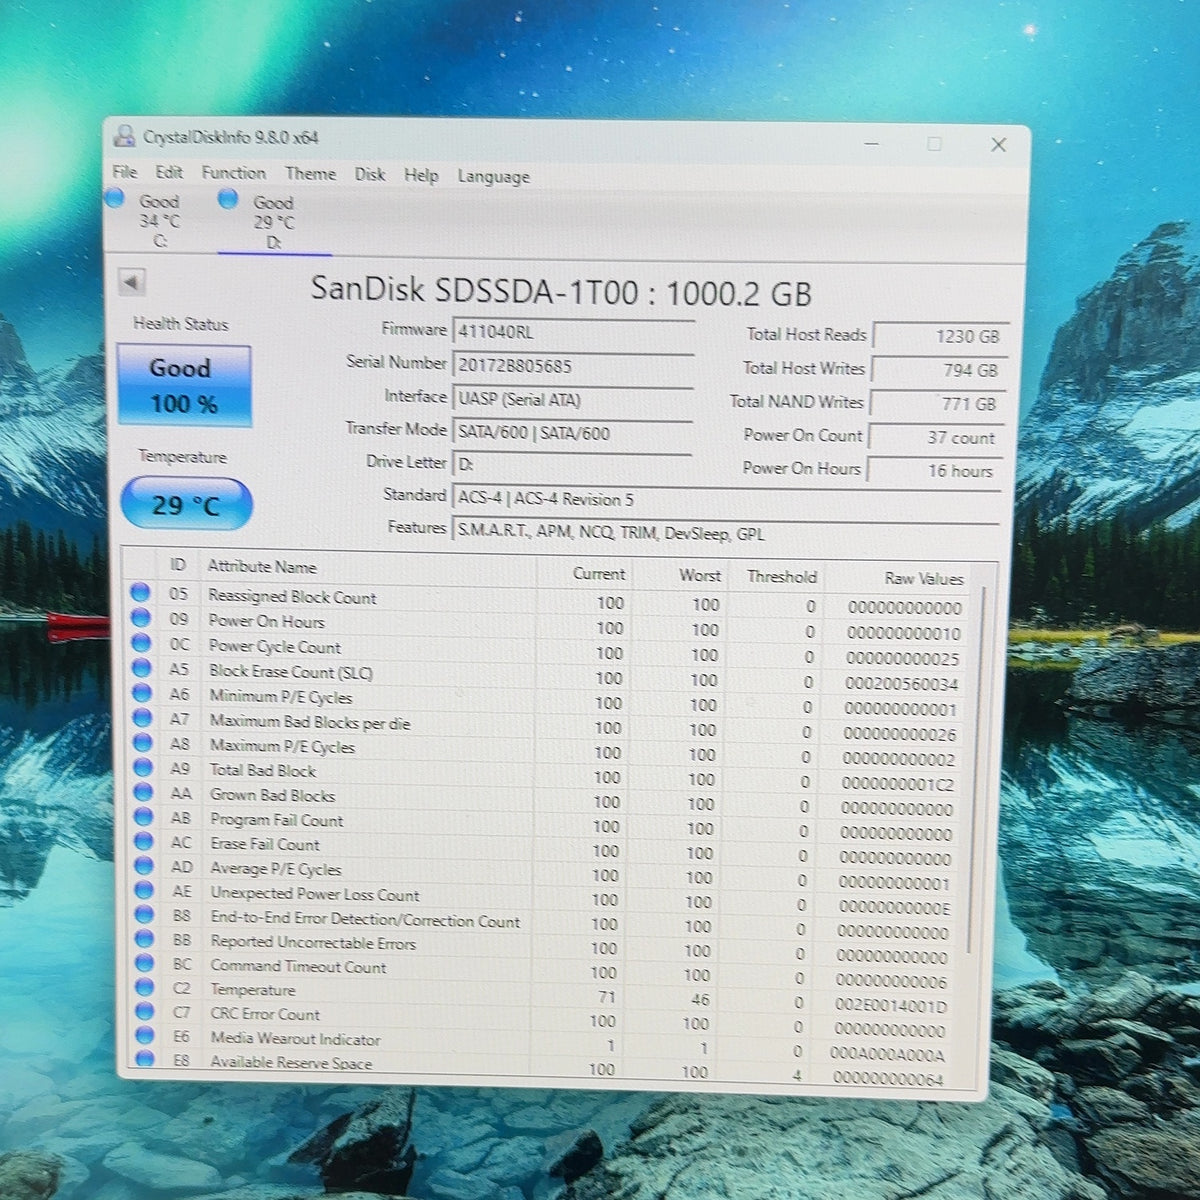Select raw value 0000000001C2
This screenshot has width=1200, height=1200.
coord(897,784)
